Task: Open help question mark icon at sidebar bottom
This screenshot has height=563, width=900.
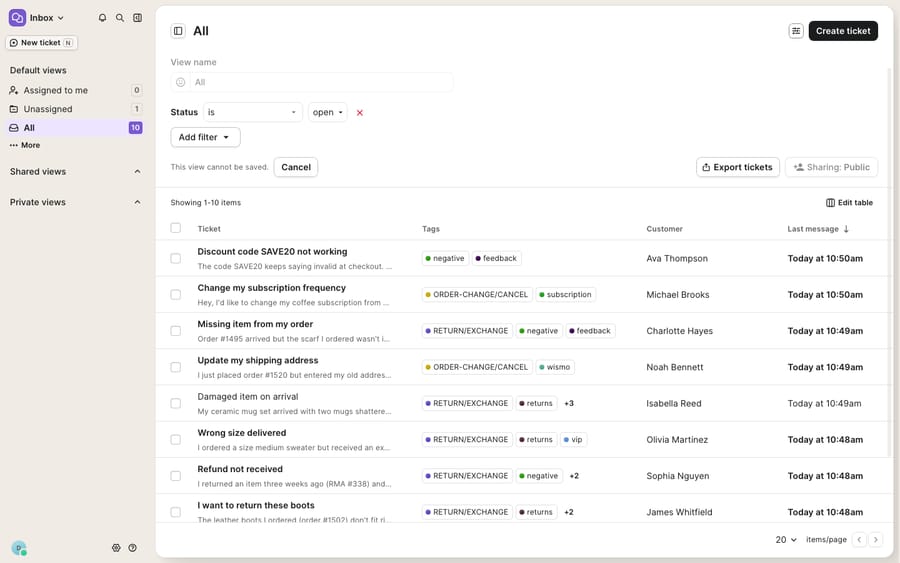Action: [x=133, y=548]
